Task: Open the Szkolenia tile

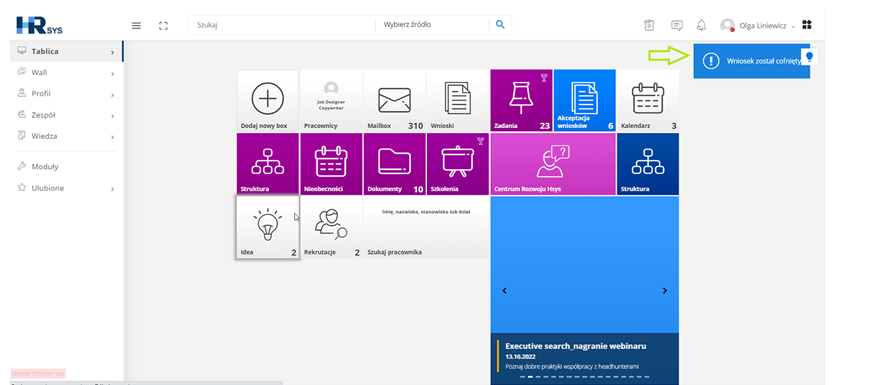Action: click(458, 164)
